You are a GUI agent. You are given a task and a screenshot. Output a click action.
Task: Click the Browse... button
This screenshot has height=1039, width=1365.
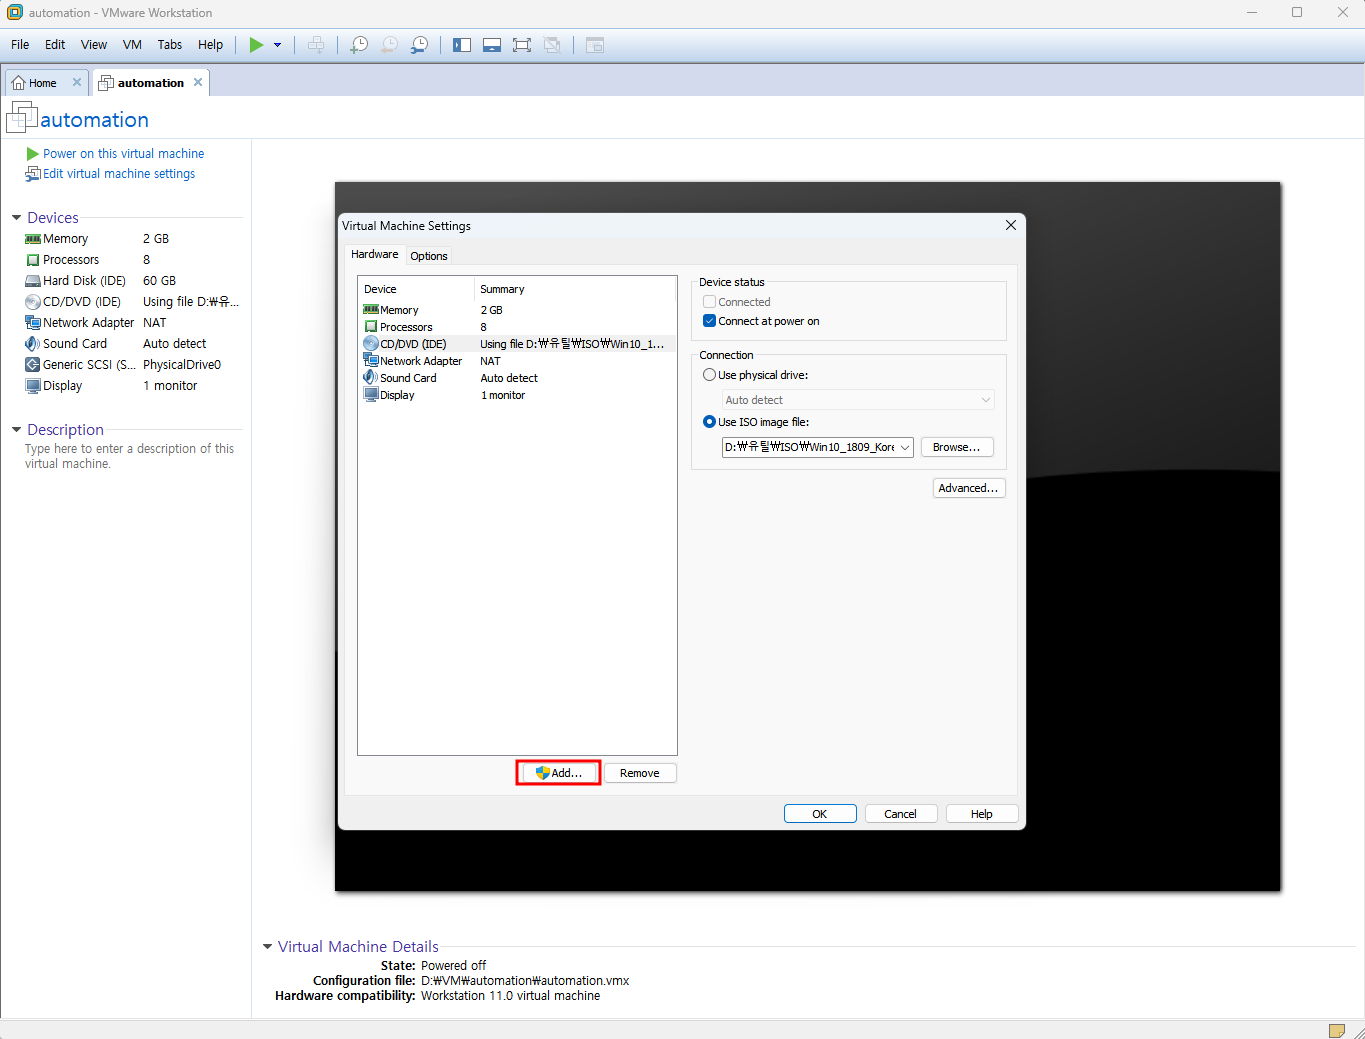[x=957, y=447]
